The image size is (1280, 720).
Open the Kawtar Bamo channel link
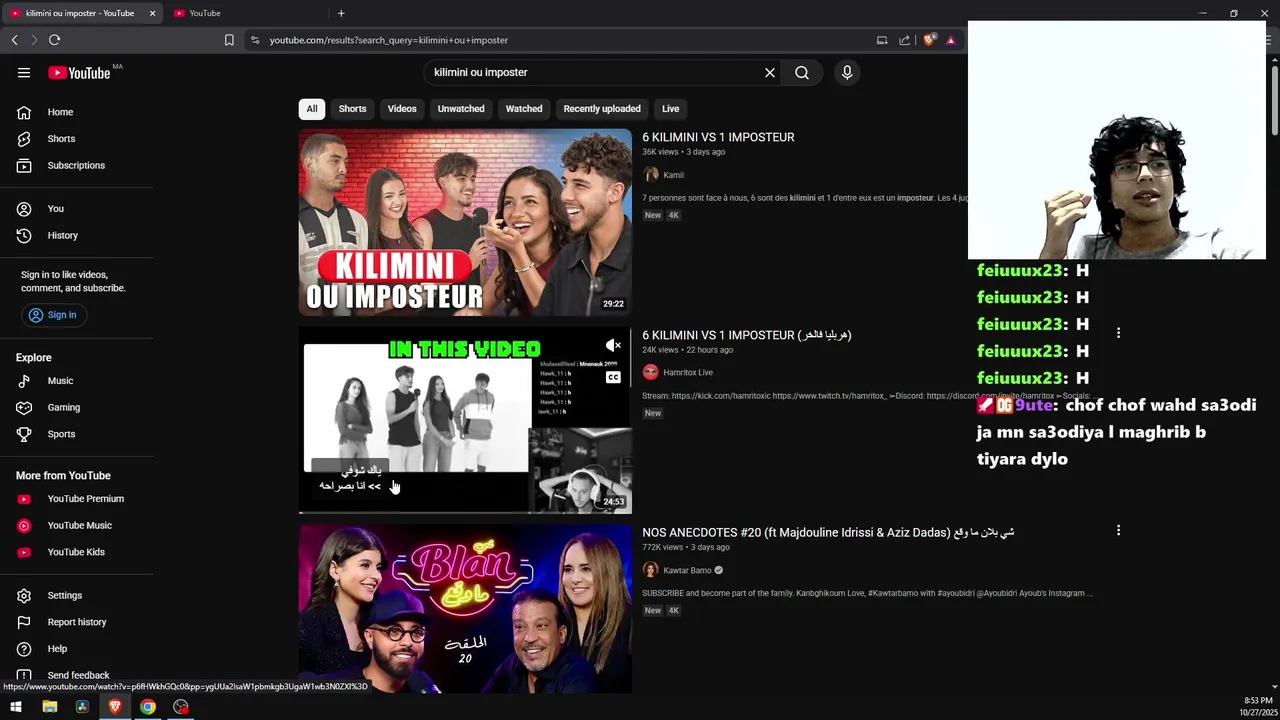click(687, 570)
